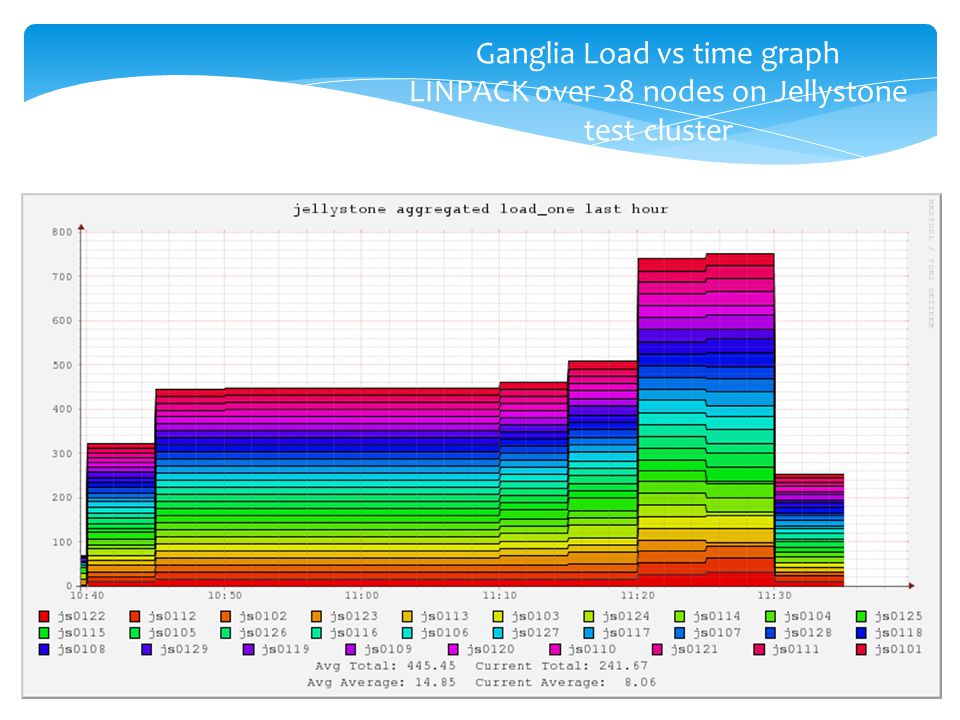The height and width of the screenshot is (720, 960).
Task: Click the js0101 legend label text
Action: point(898,649)
